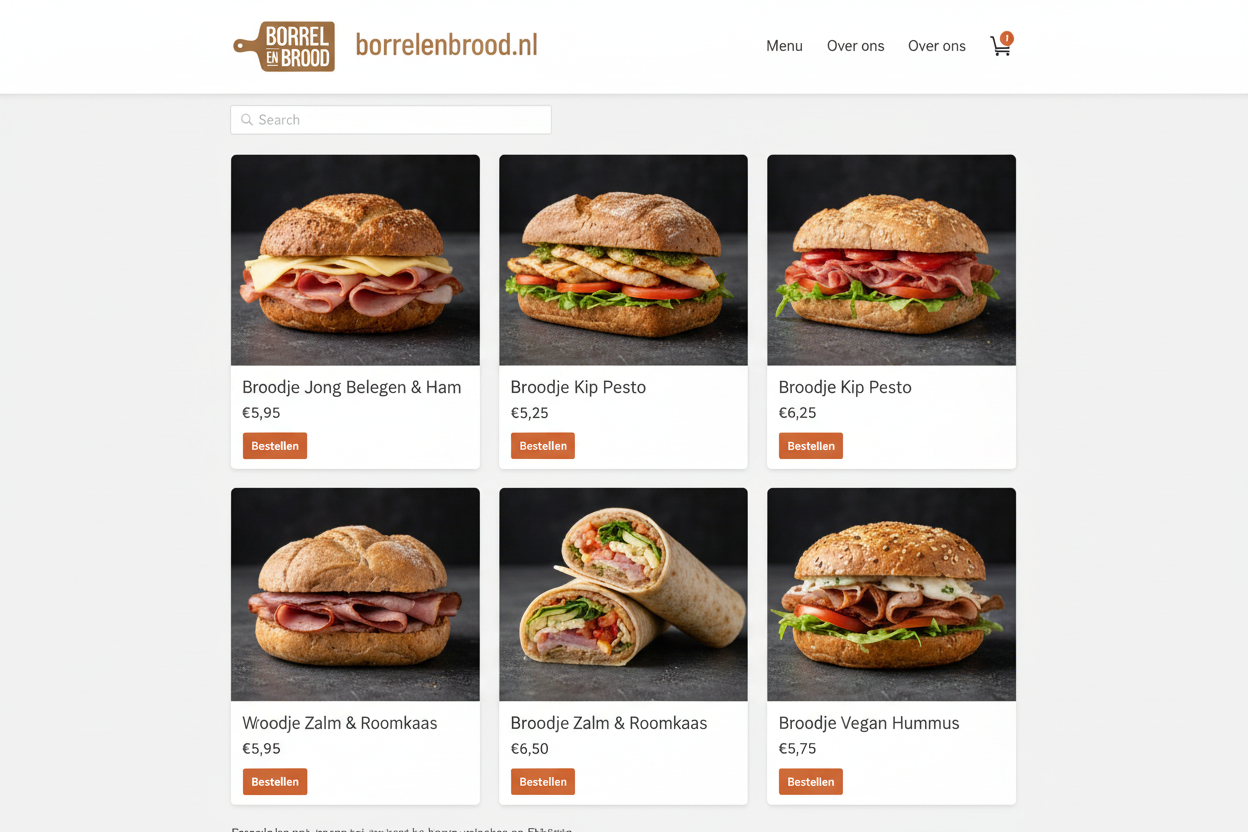The image size is (1248, 832).
Task: Open the shopping cart icon
Action: pyautogui.click(x=999, y=46)
